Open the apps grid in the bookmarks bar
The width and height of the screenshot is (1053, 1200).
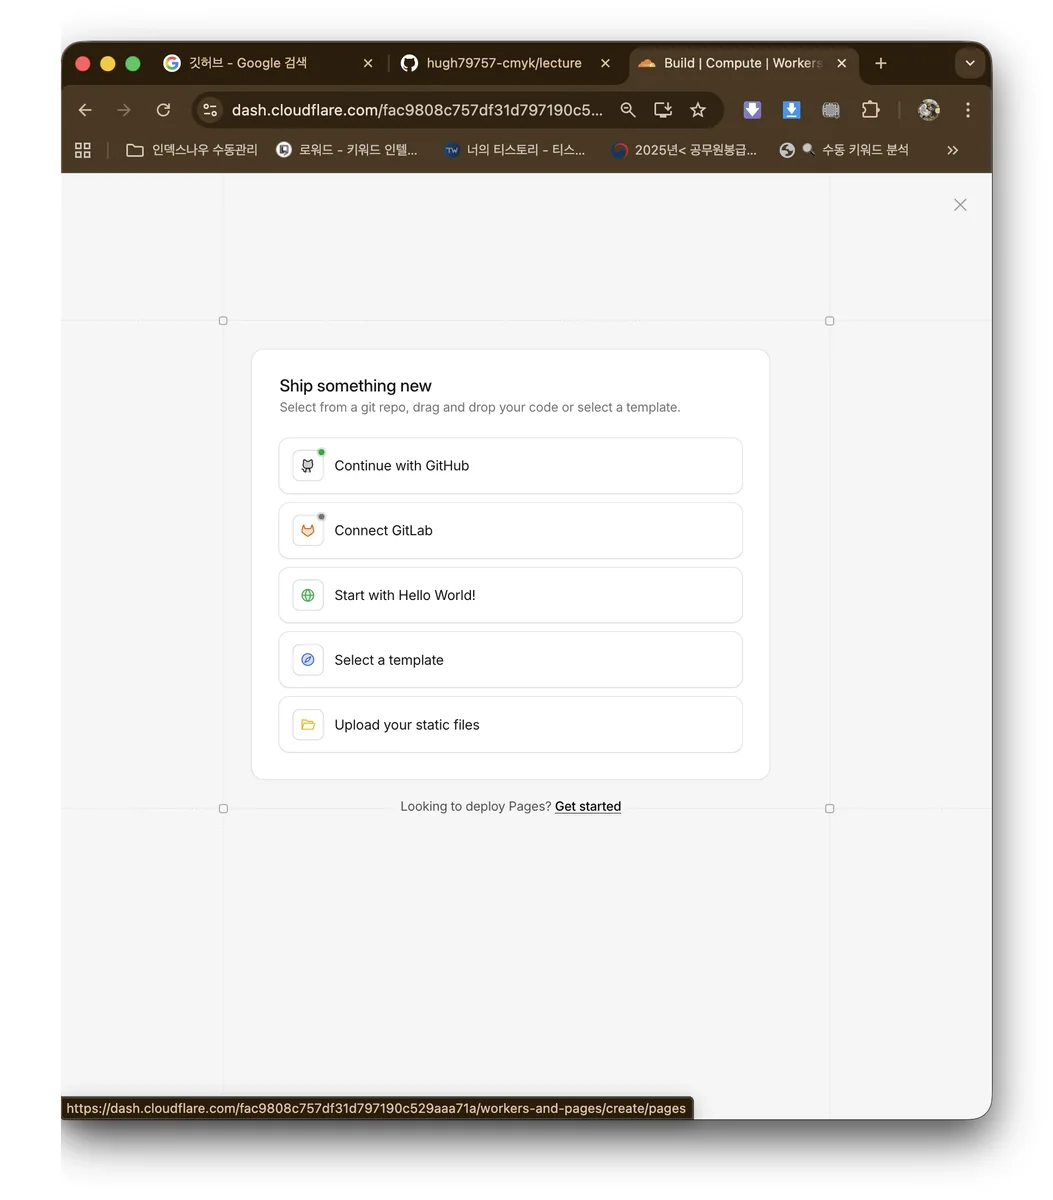pos(83,150)
